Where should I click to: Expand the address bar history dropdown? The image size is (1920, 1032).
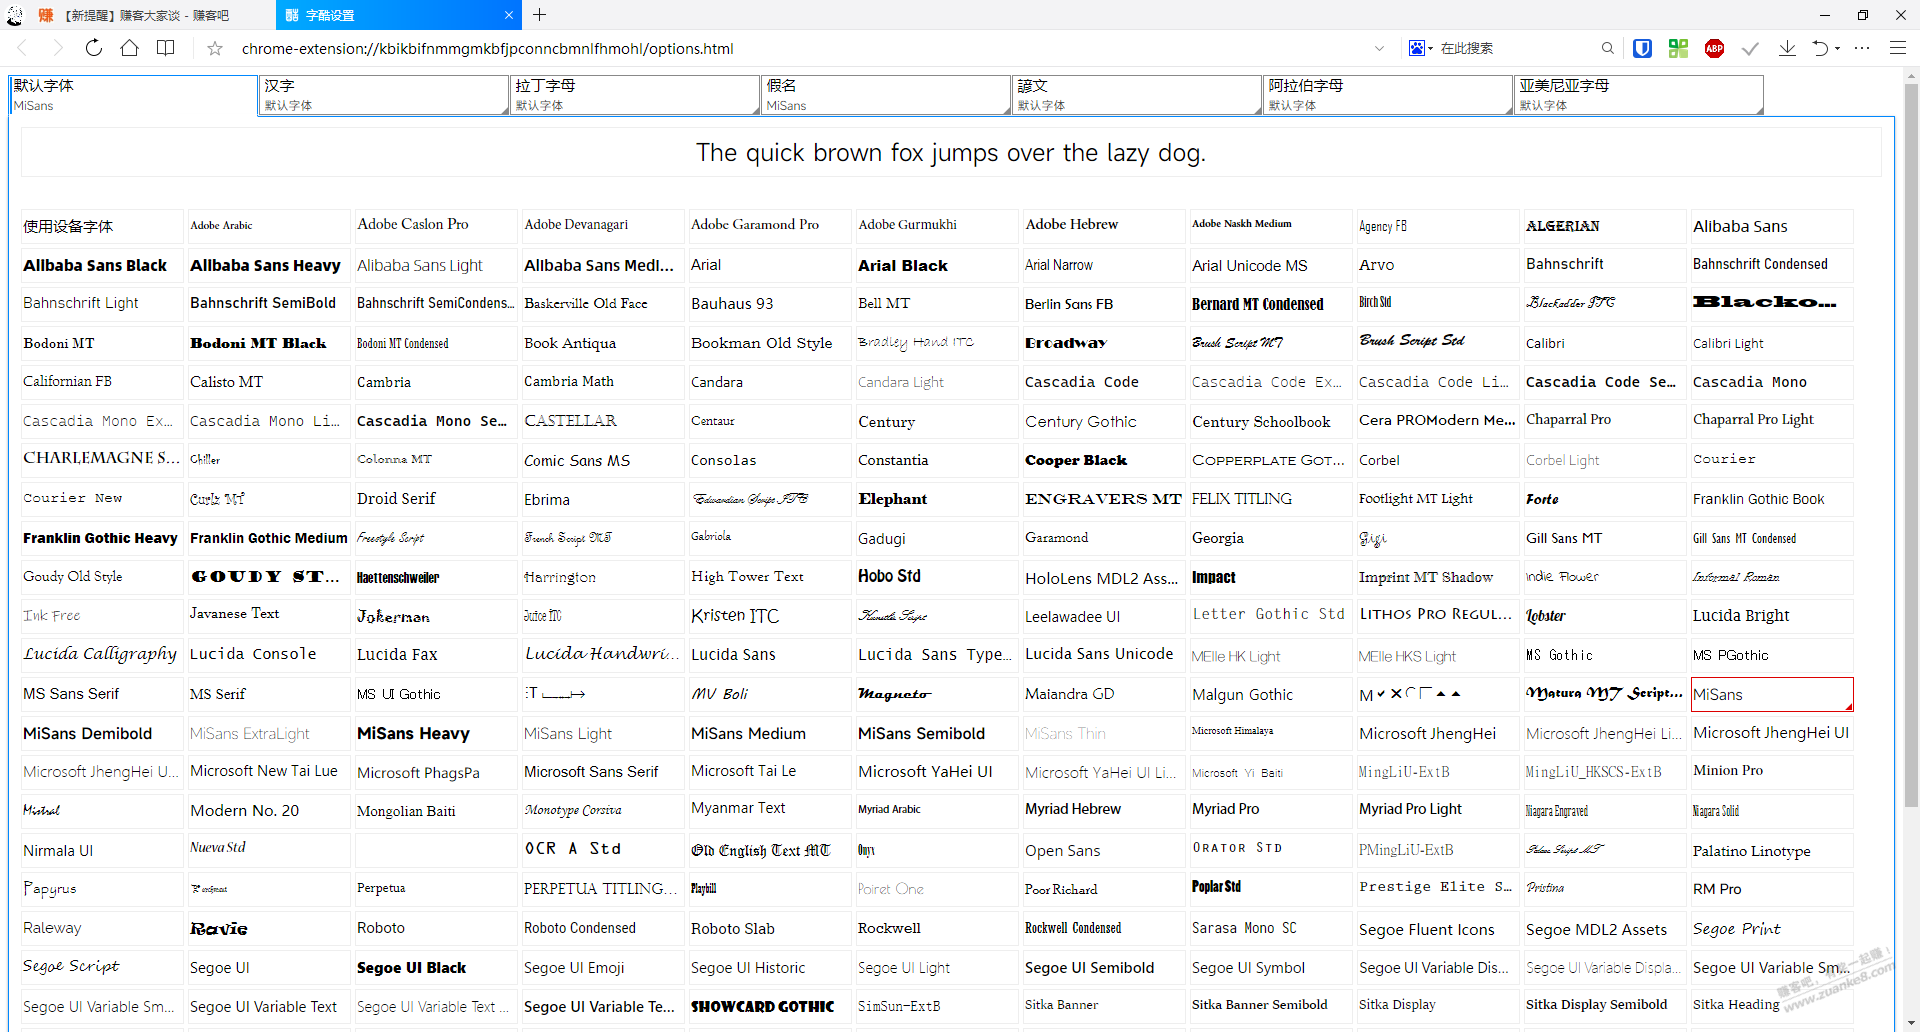point(1379,48)
